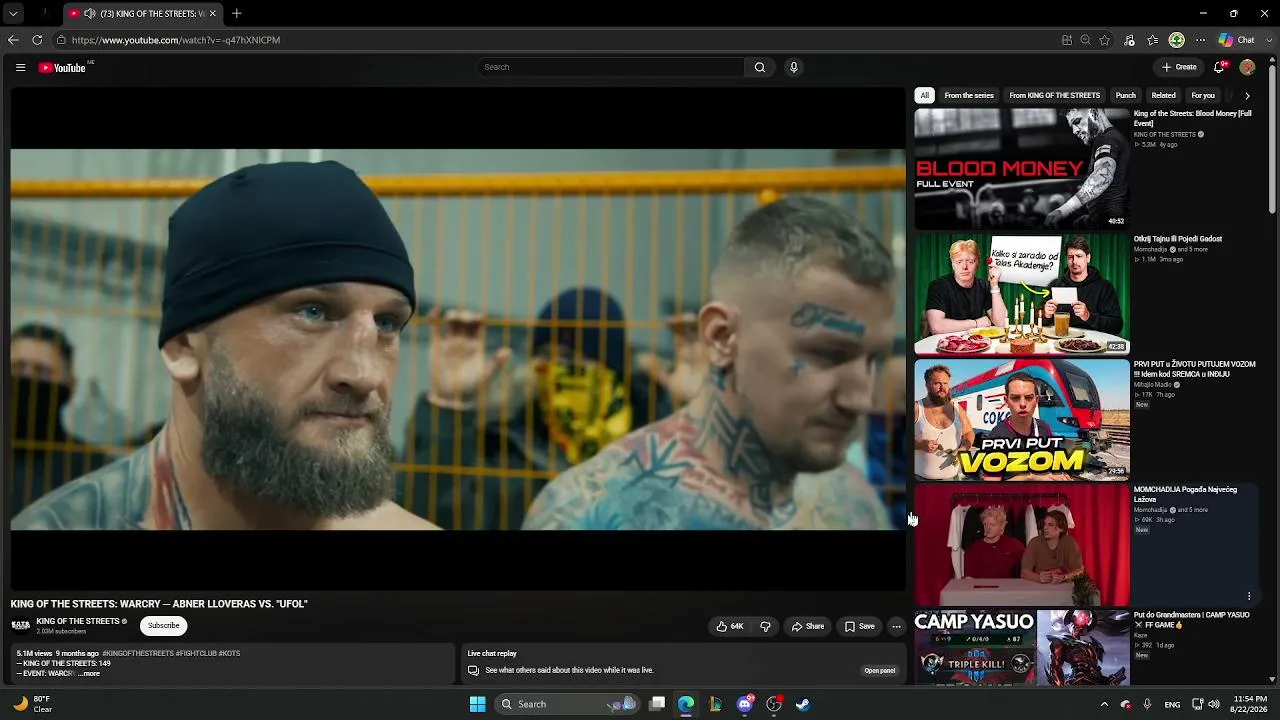Start voice search with microphone
Screen dimensions: 1280x720
794,67
